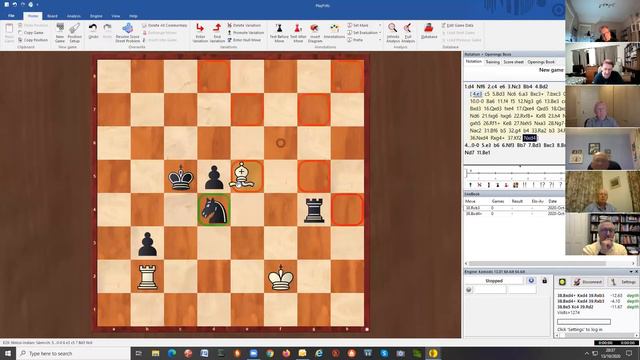
Task: Click the ?! annotation symbol button
Action: point(551,185)
